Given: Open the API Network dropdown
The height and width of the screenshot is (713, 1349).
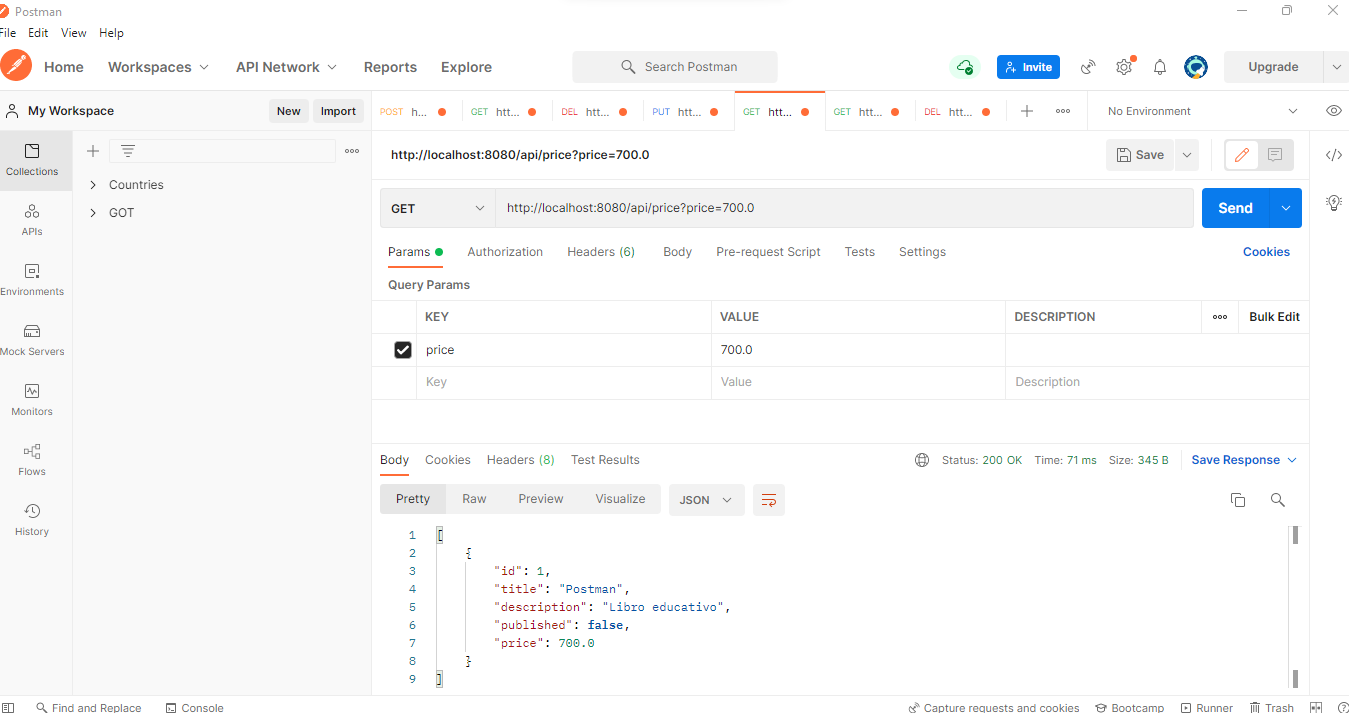Looking at the screenshot, I should click(x=286, y=67).
